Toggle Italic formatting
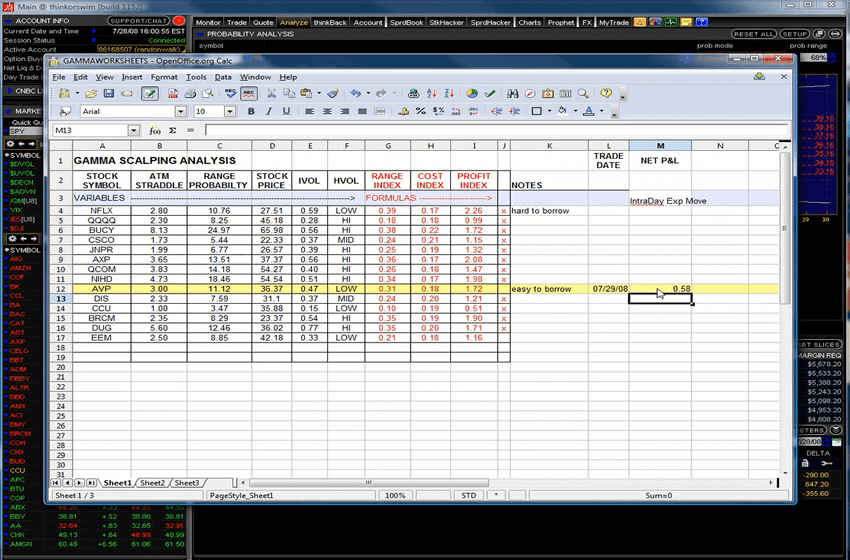The width and height of the screenshot is (850, 560). (x=268, y=111)
